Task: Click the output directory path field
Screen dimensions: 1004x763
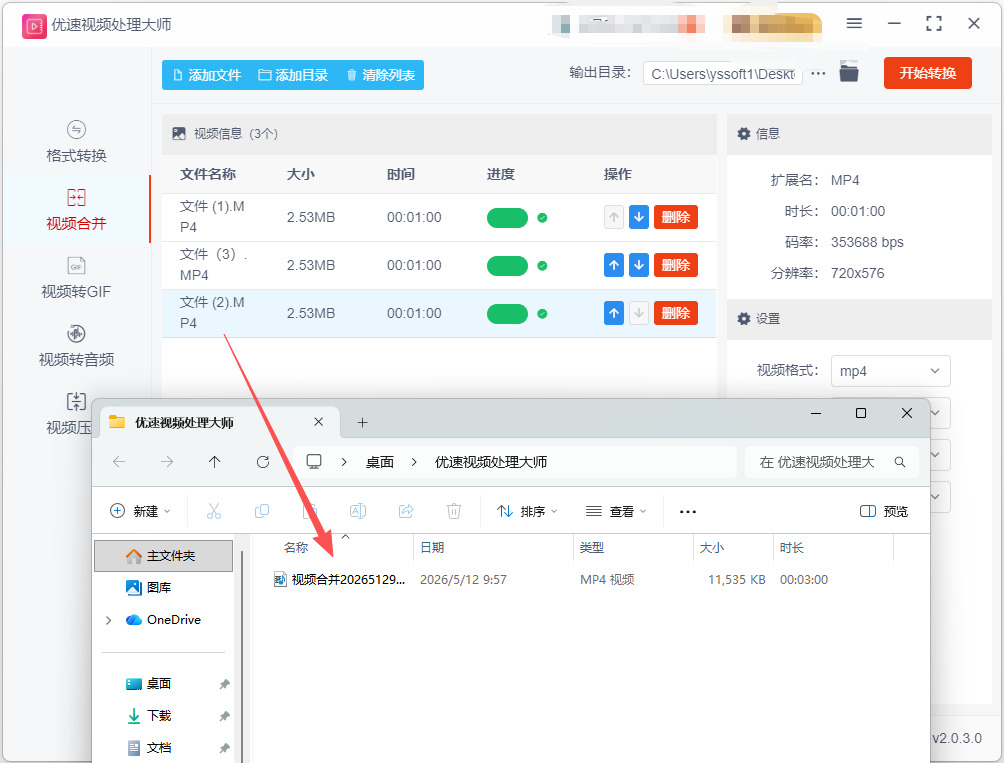Action: 722,74
